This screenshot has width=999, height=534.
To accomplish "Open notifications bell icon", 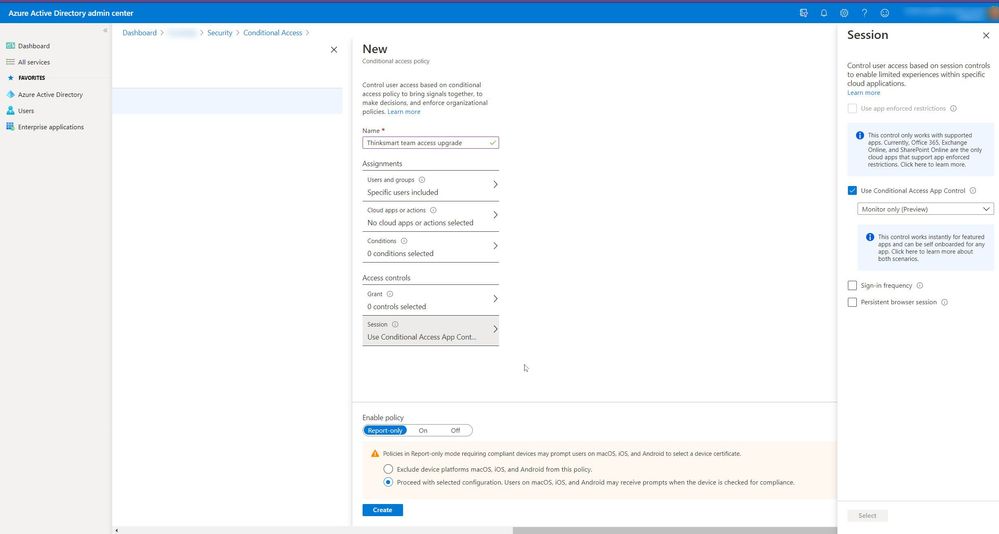I will click(824, 13).
